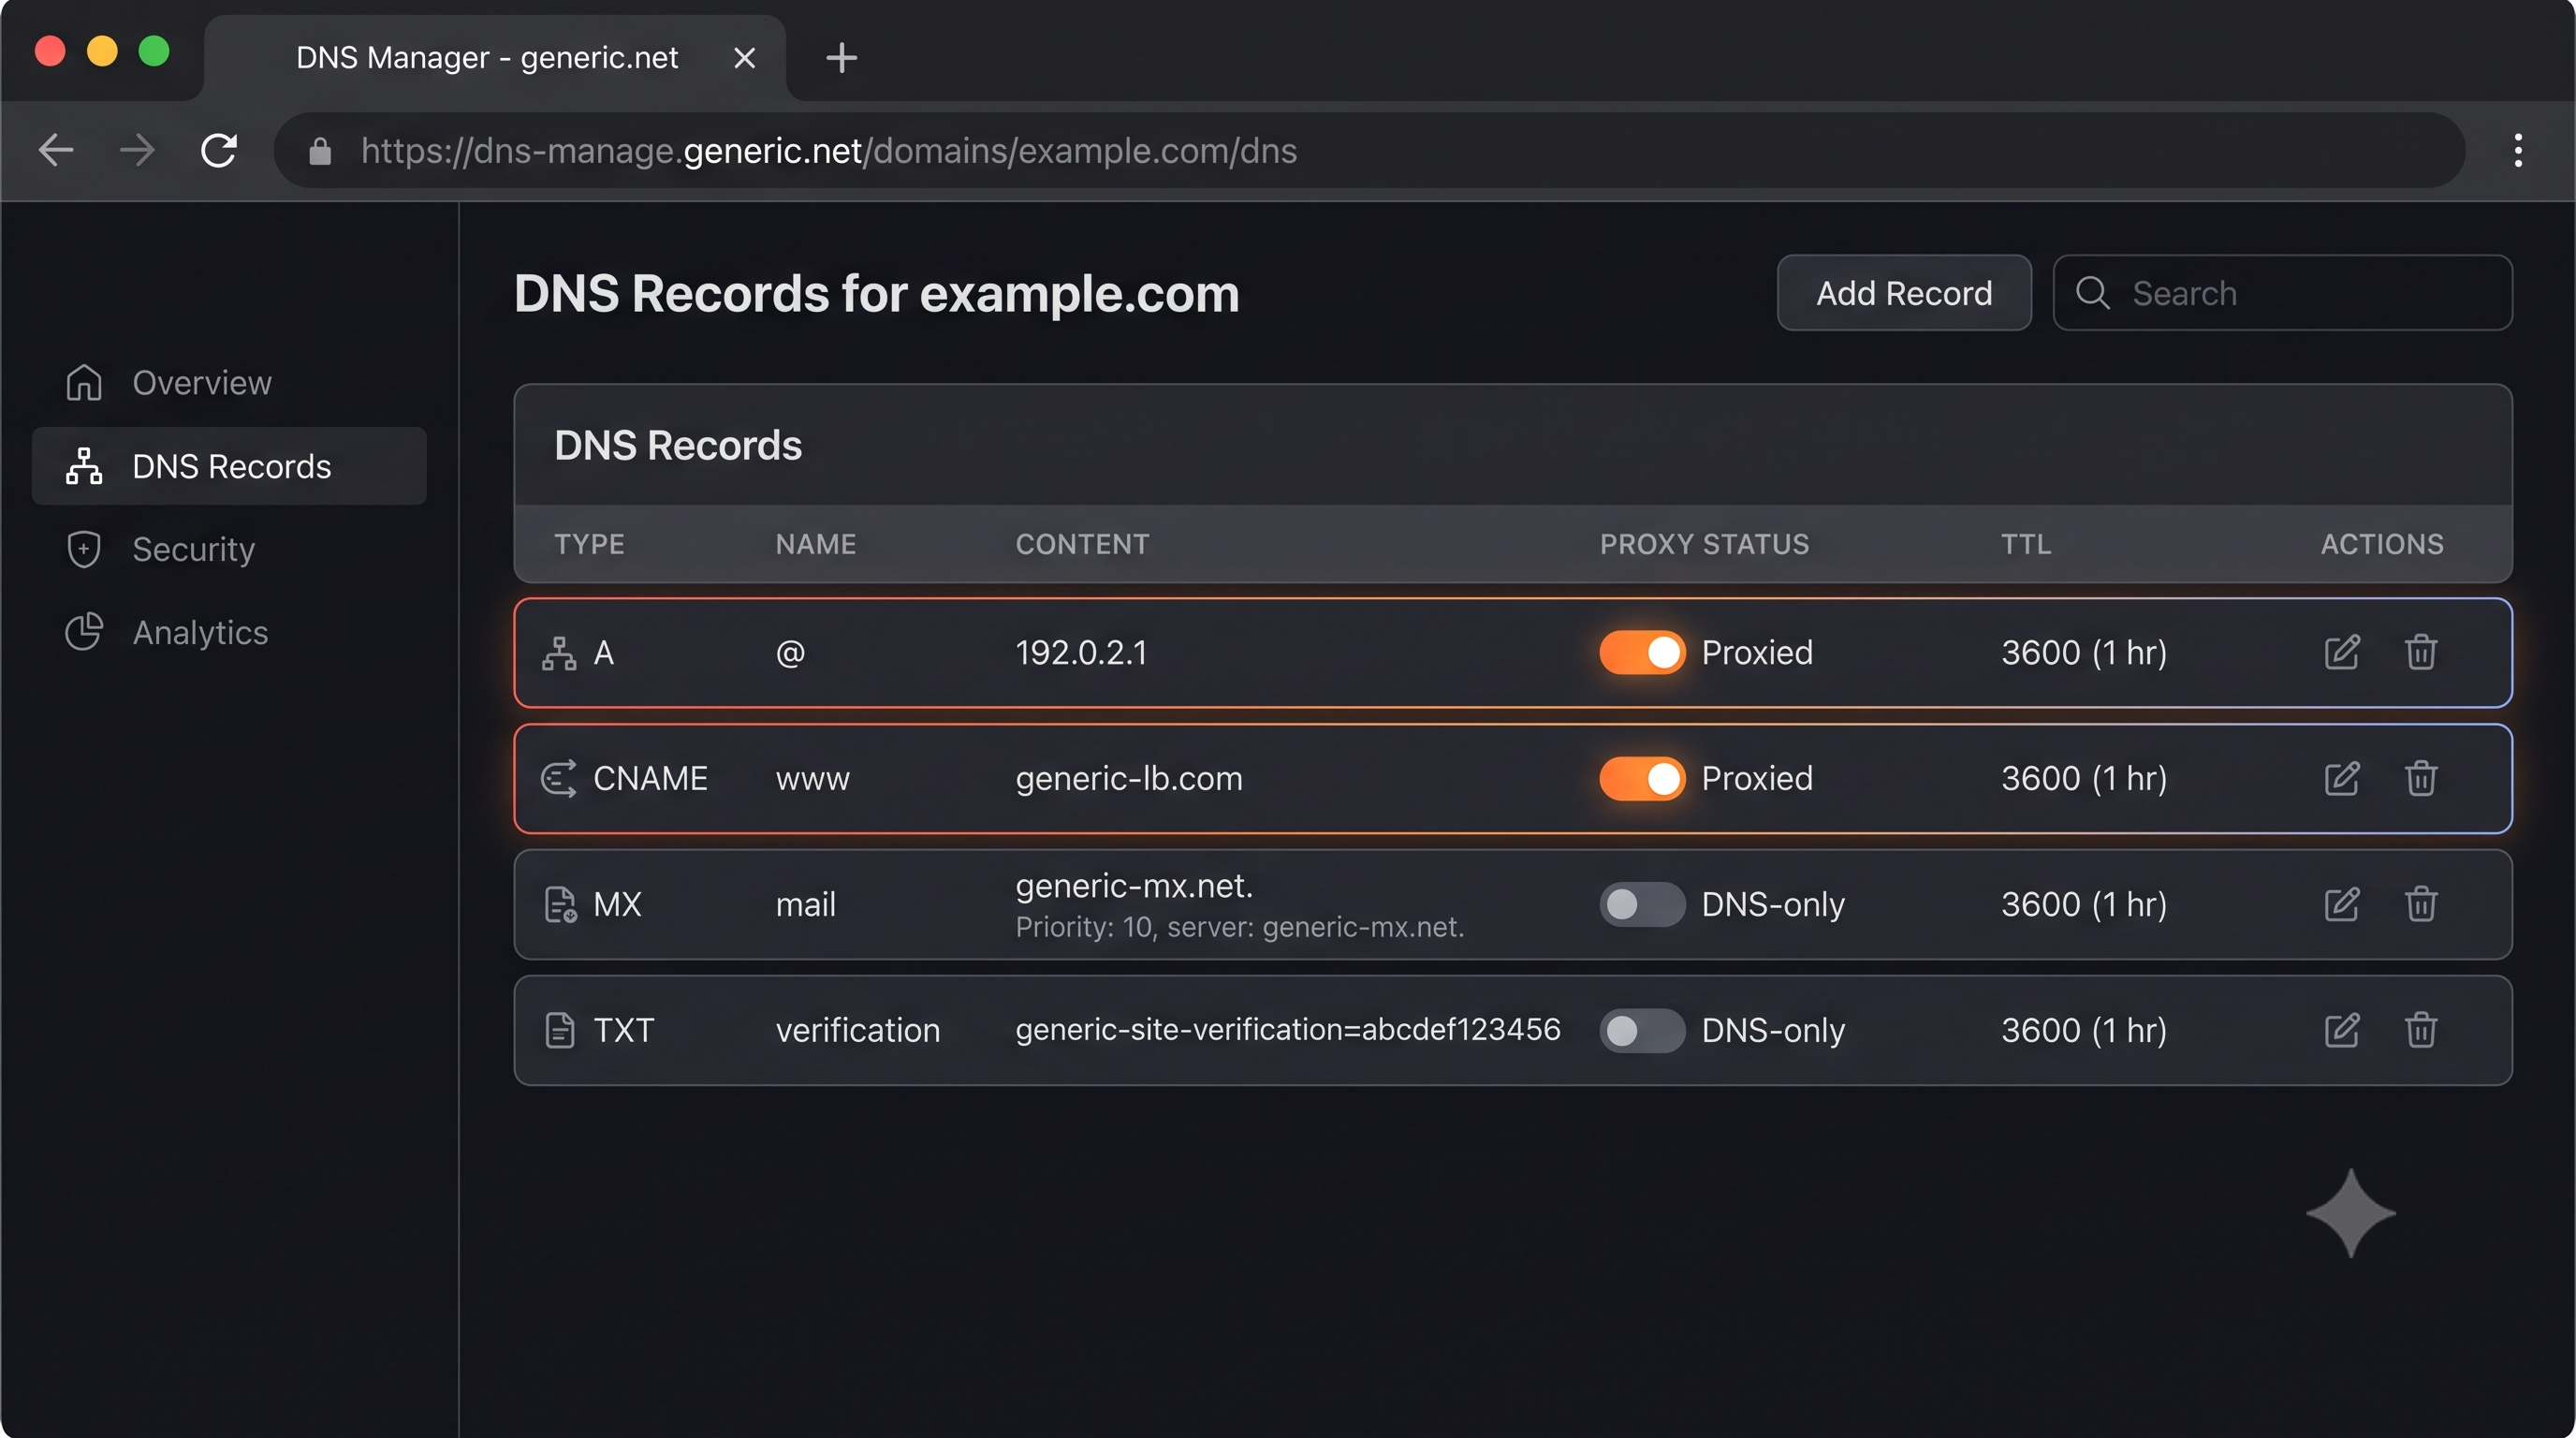The image size is (2576, 1438).
Task: Open the Overview section
Action: (x=229, y=383)
